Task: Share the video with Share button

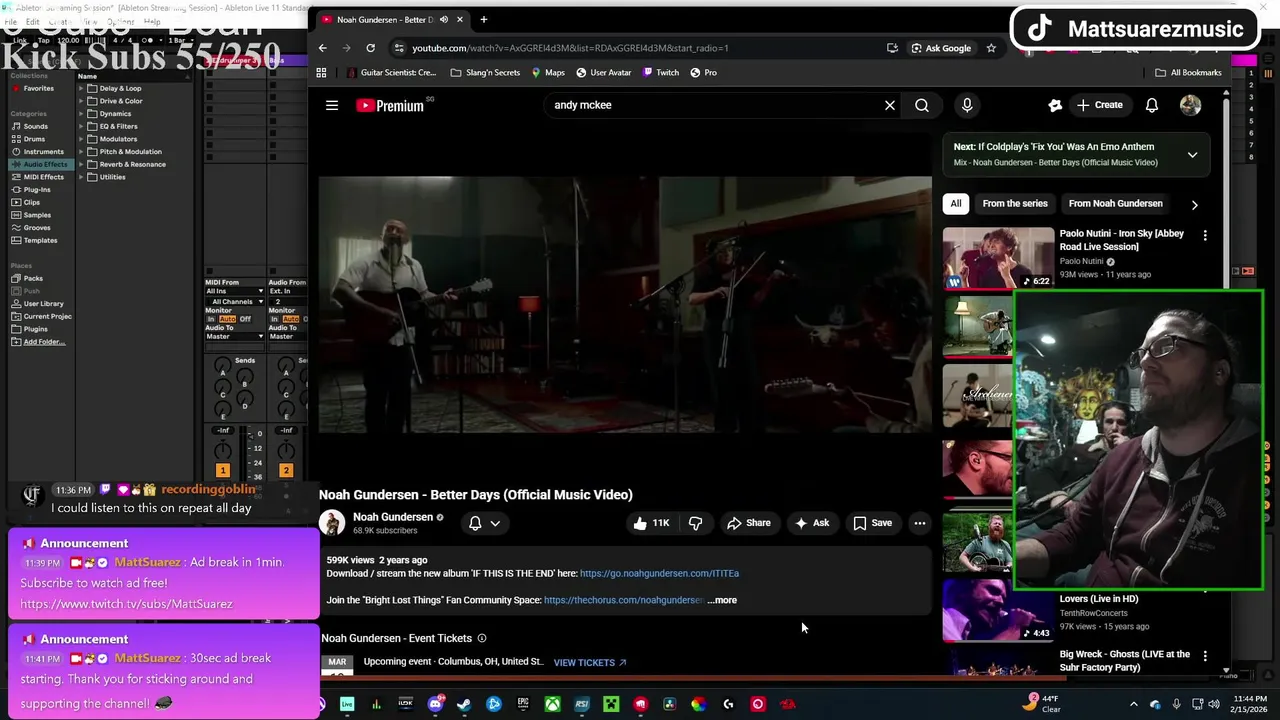Action: click(749, 523)
